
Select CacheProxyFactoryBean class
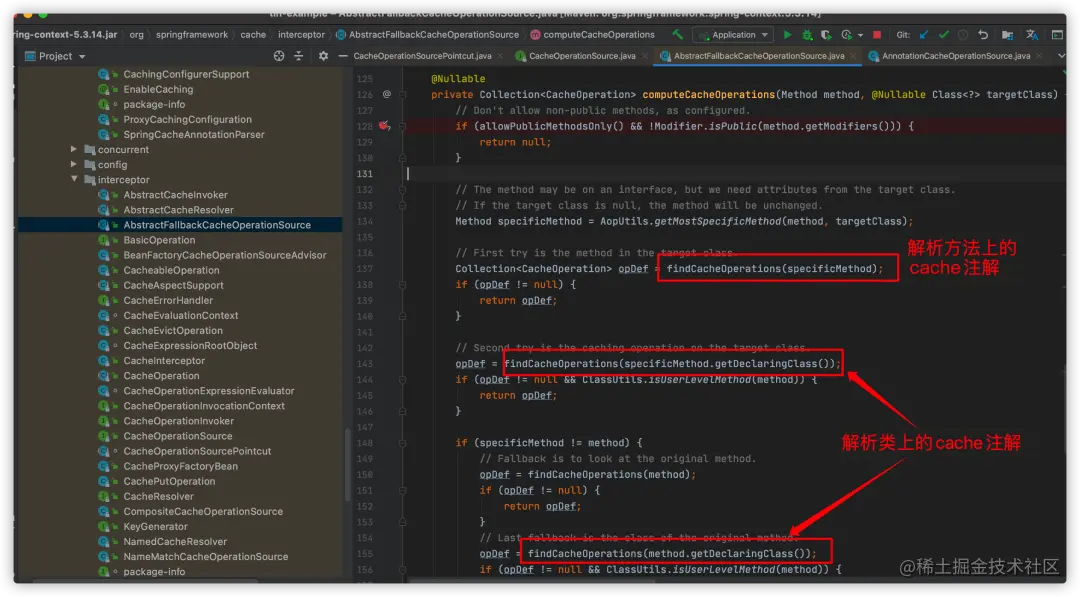click(x=180, y=466)
